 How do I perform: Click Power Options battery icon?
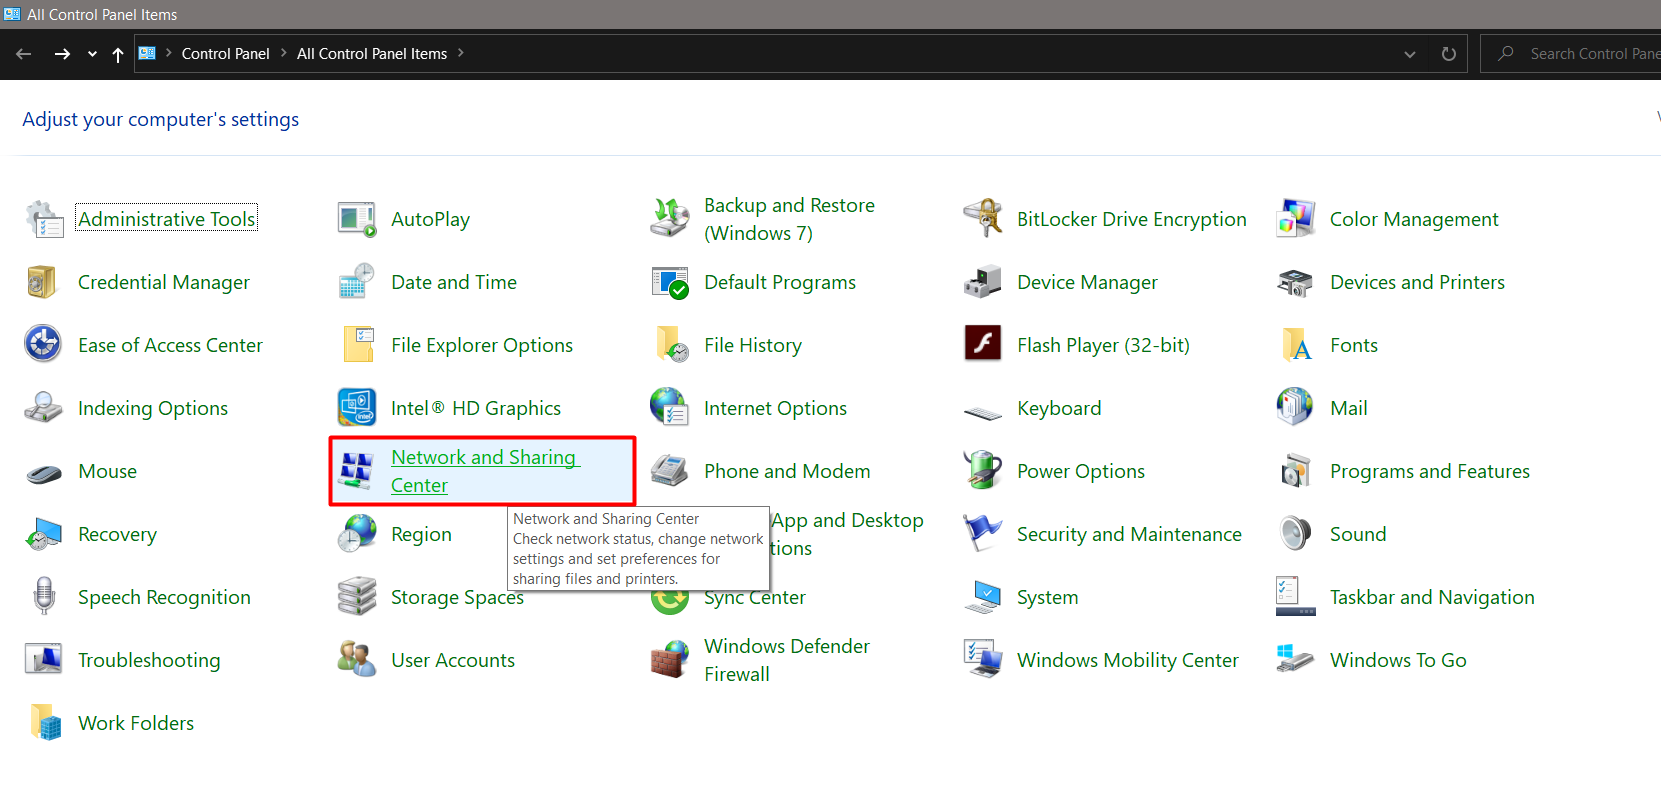(x=983, y=471)
